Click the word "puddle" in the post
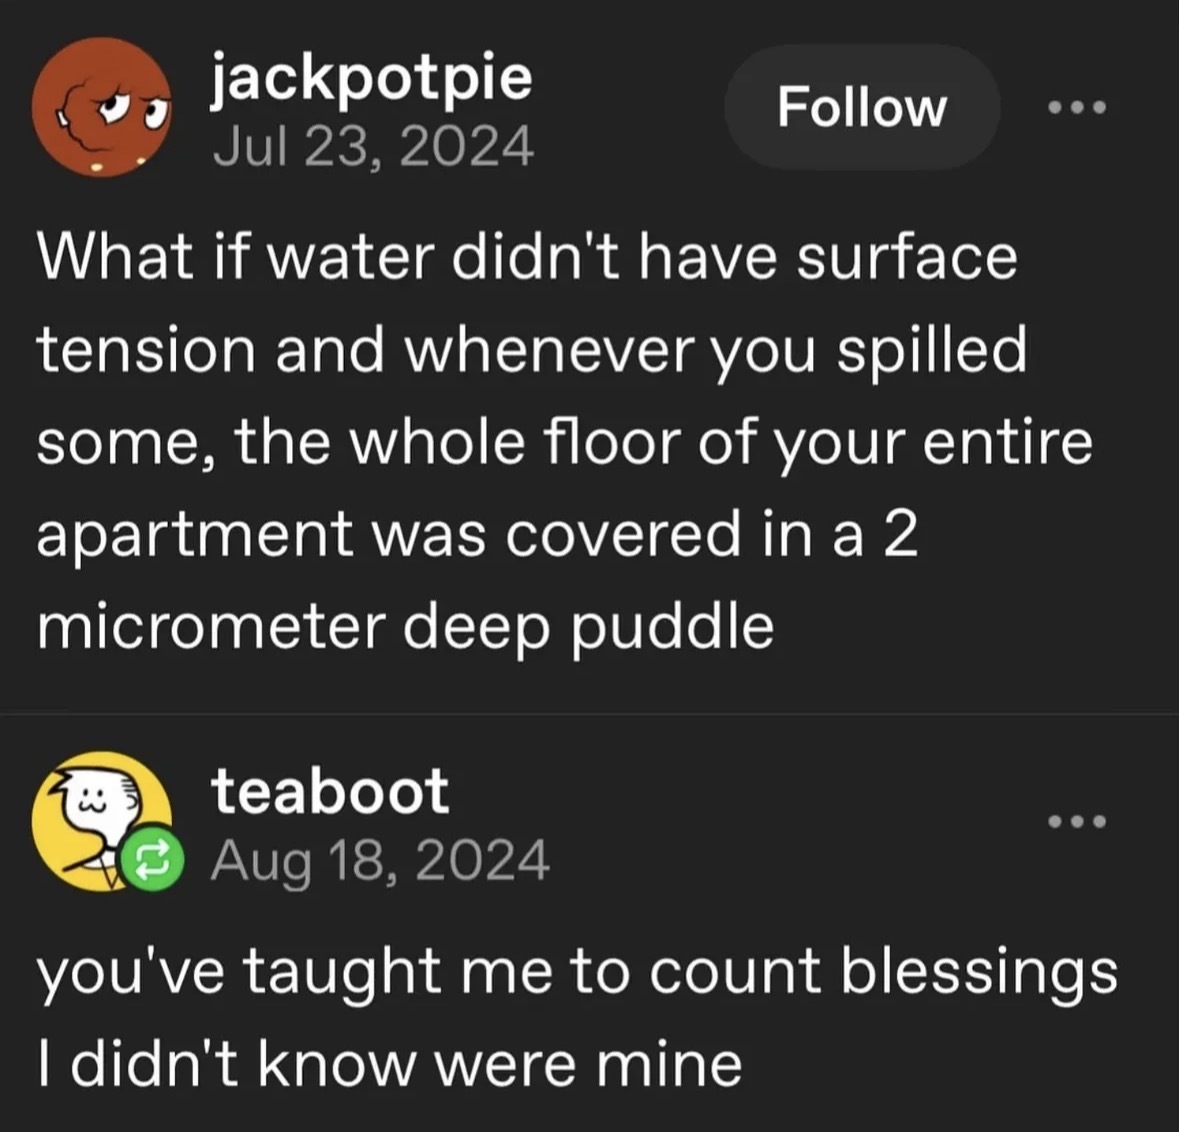The image size is (1179, 1132). coord(672,627)
